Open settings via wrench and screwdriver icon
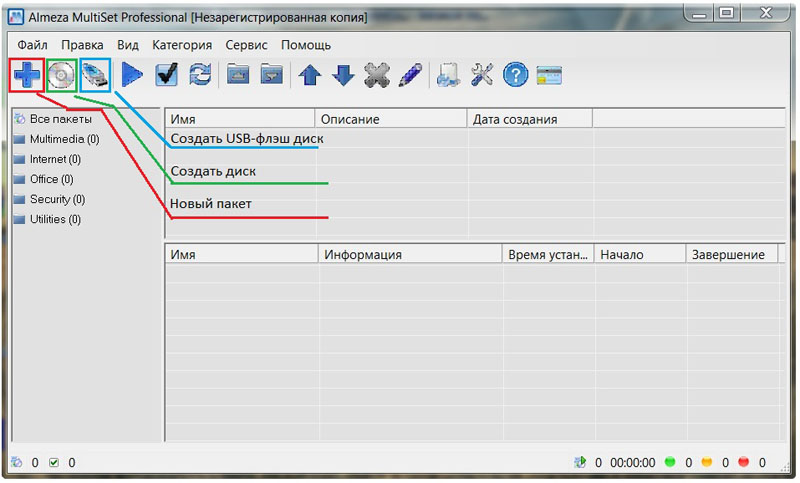 pyautogui.click(x=482, y=75)
